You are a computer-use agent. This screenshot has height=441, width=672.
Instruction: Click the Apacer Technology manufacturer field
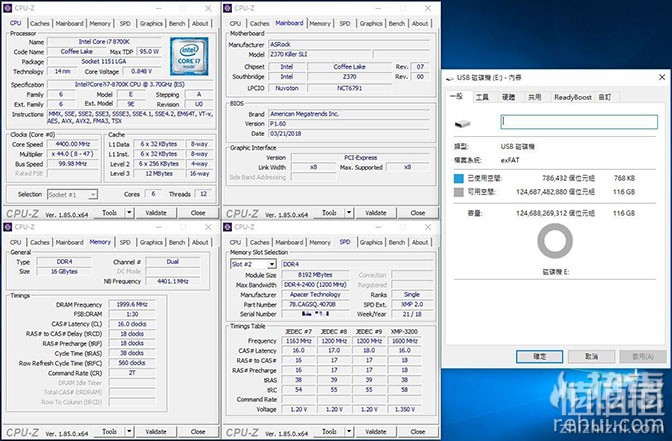pyautogui.click(x=315, y=295)
